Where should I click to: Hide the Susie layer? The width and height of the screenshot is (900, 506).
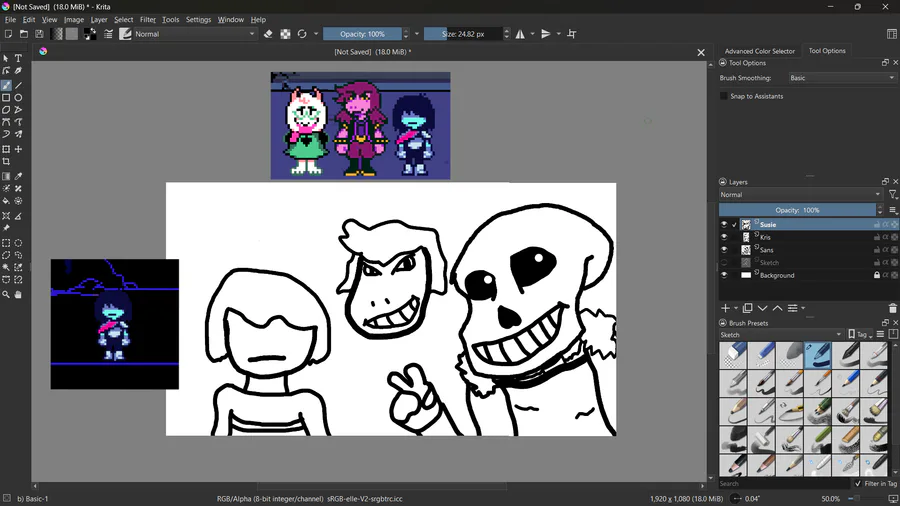click(724, 224)
